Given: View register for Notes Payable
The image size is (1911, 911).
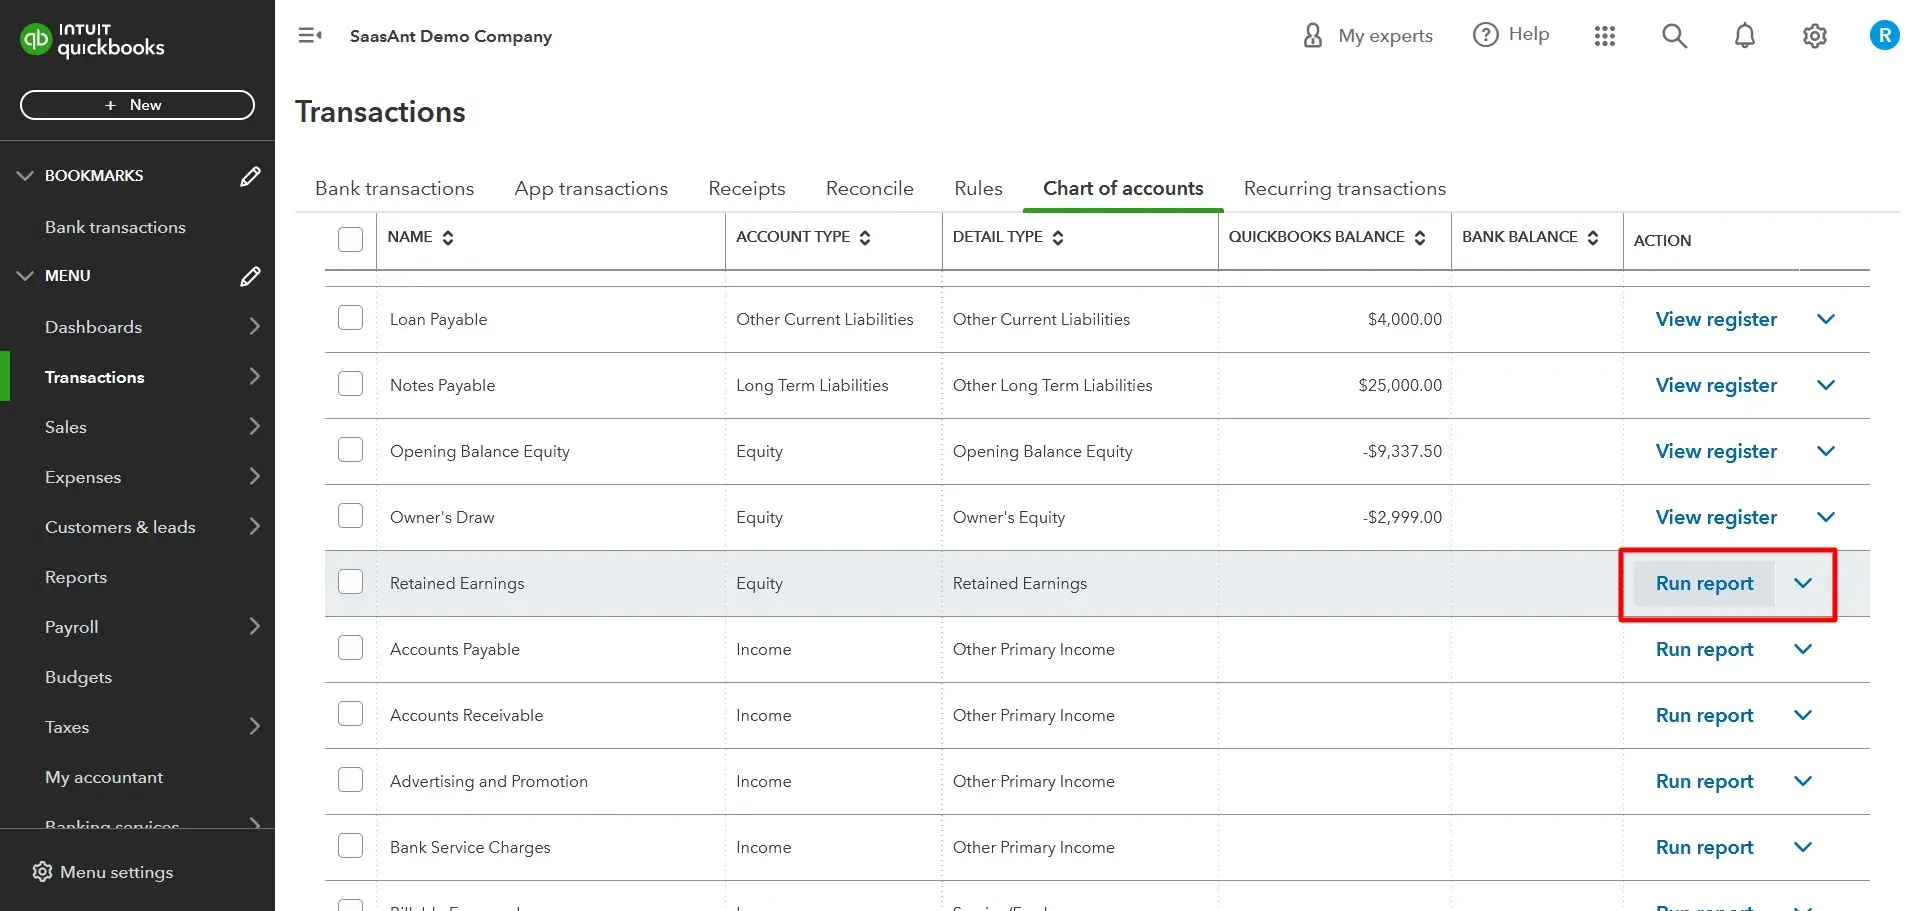Looking at the screenshot, I should click(1716, 385).
